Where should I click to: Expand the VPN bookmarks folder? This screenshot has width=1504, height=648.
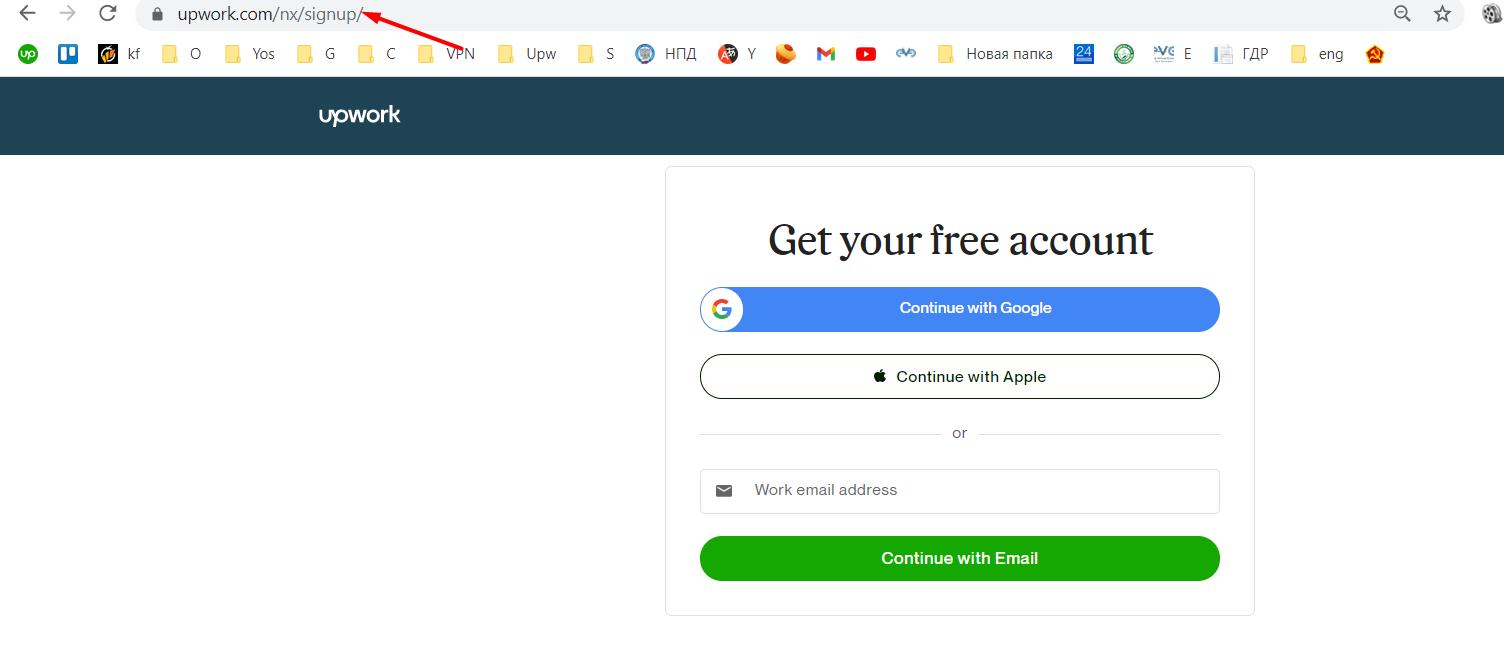[447, 54]
